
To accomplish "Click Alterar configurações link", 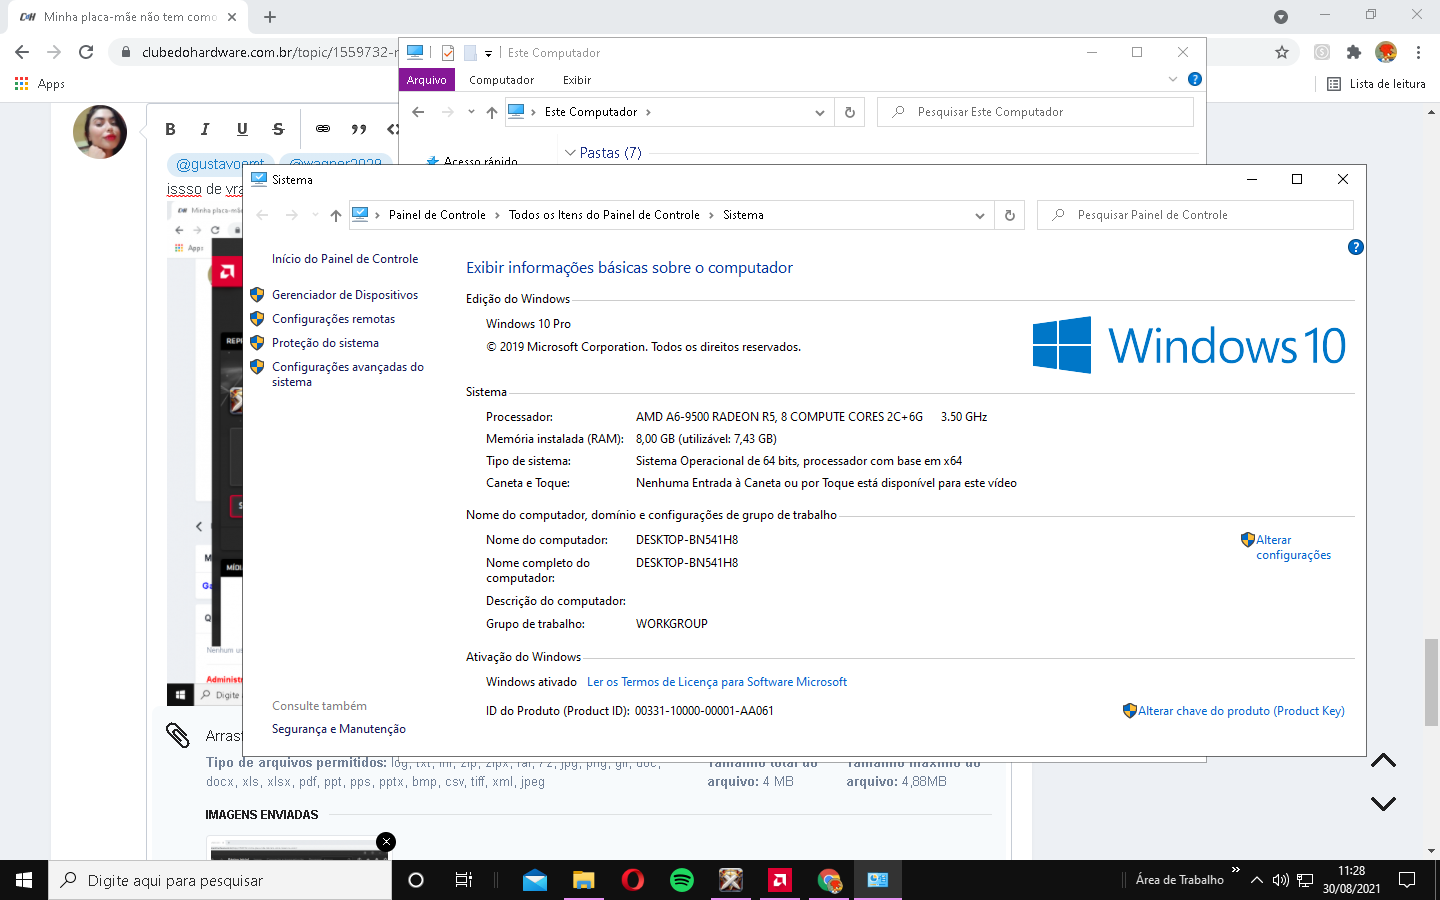I will click(x=1293, y=547).
